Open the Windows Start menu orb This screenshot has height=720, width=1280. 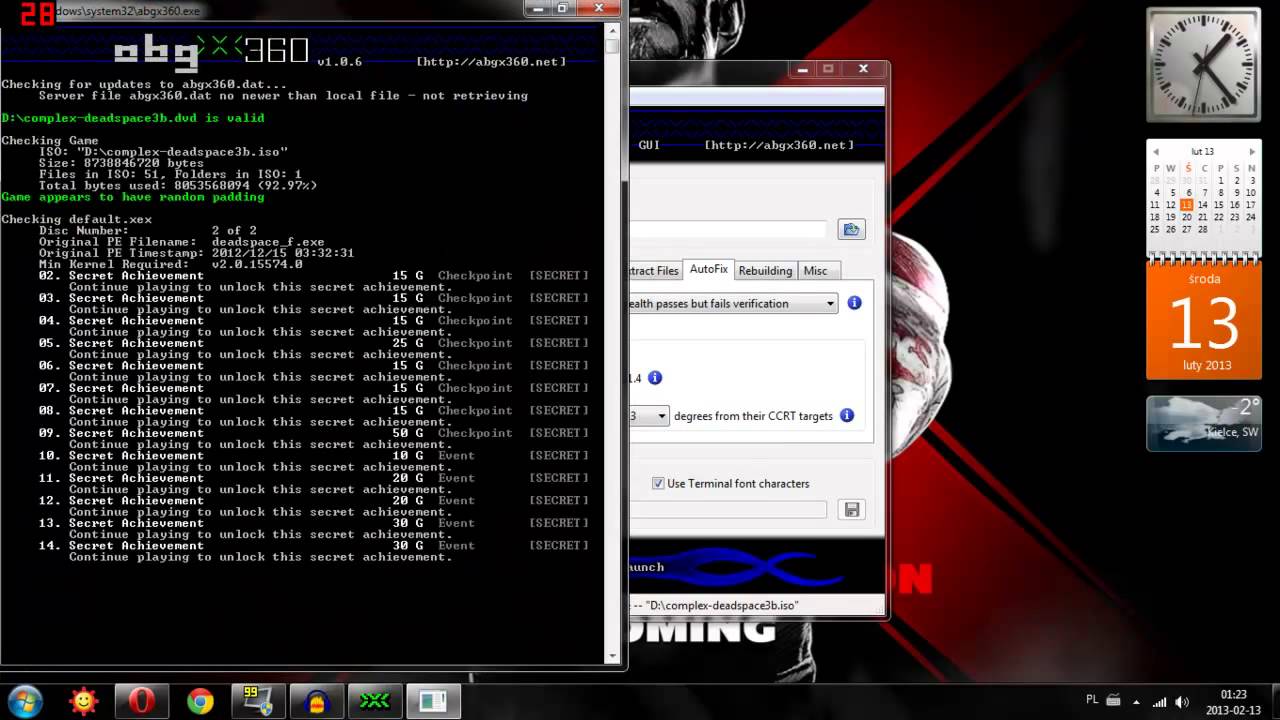pos(24,701)
